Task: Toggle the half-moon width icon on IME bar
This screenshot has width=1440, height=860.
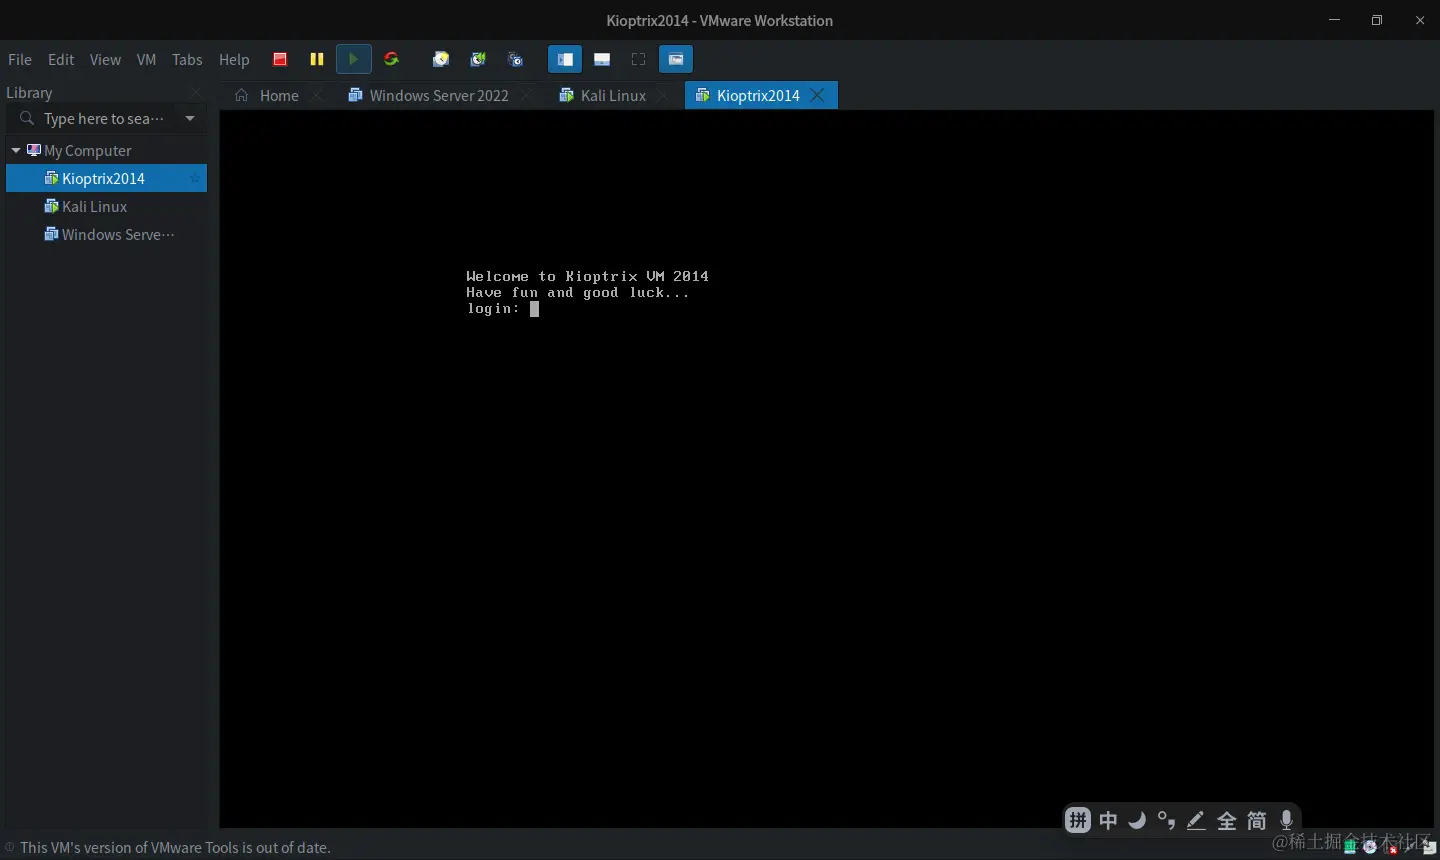Action: [x=1137, y=821]
